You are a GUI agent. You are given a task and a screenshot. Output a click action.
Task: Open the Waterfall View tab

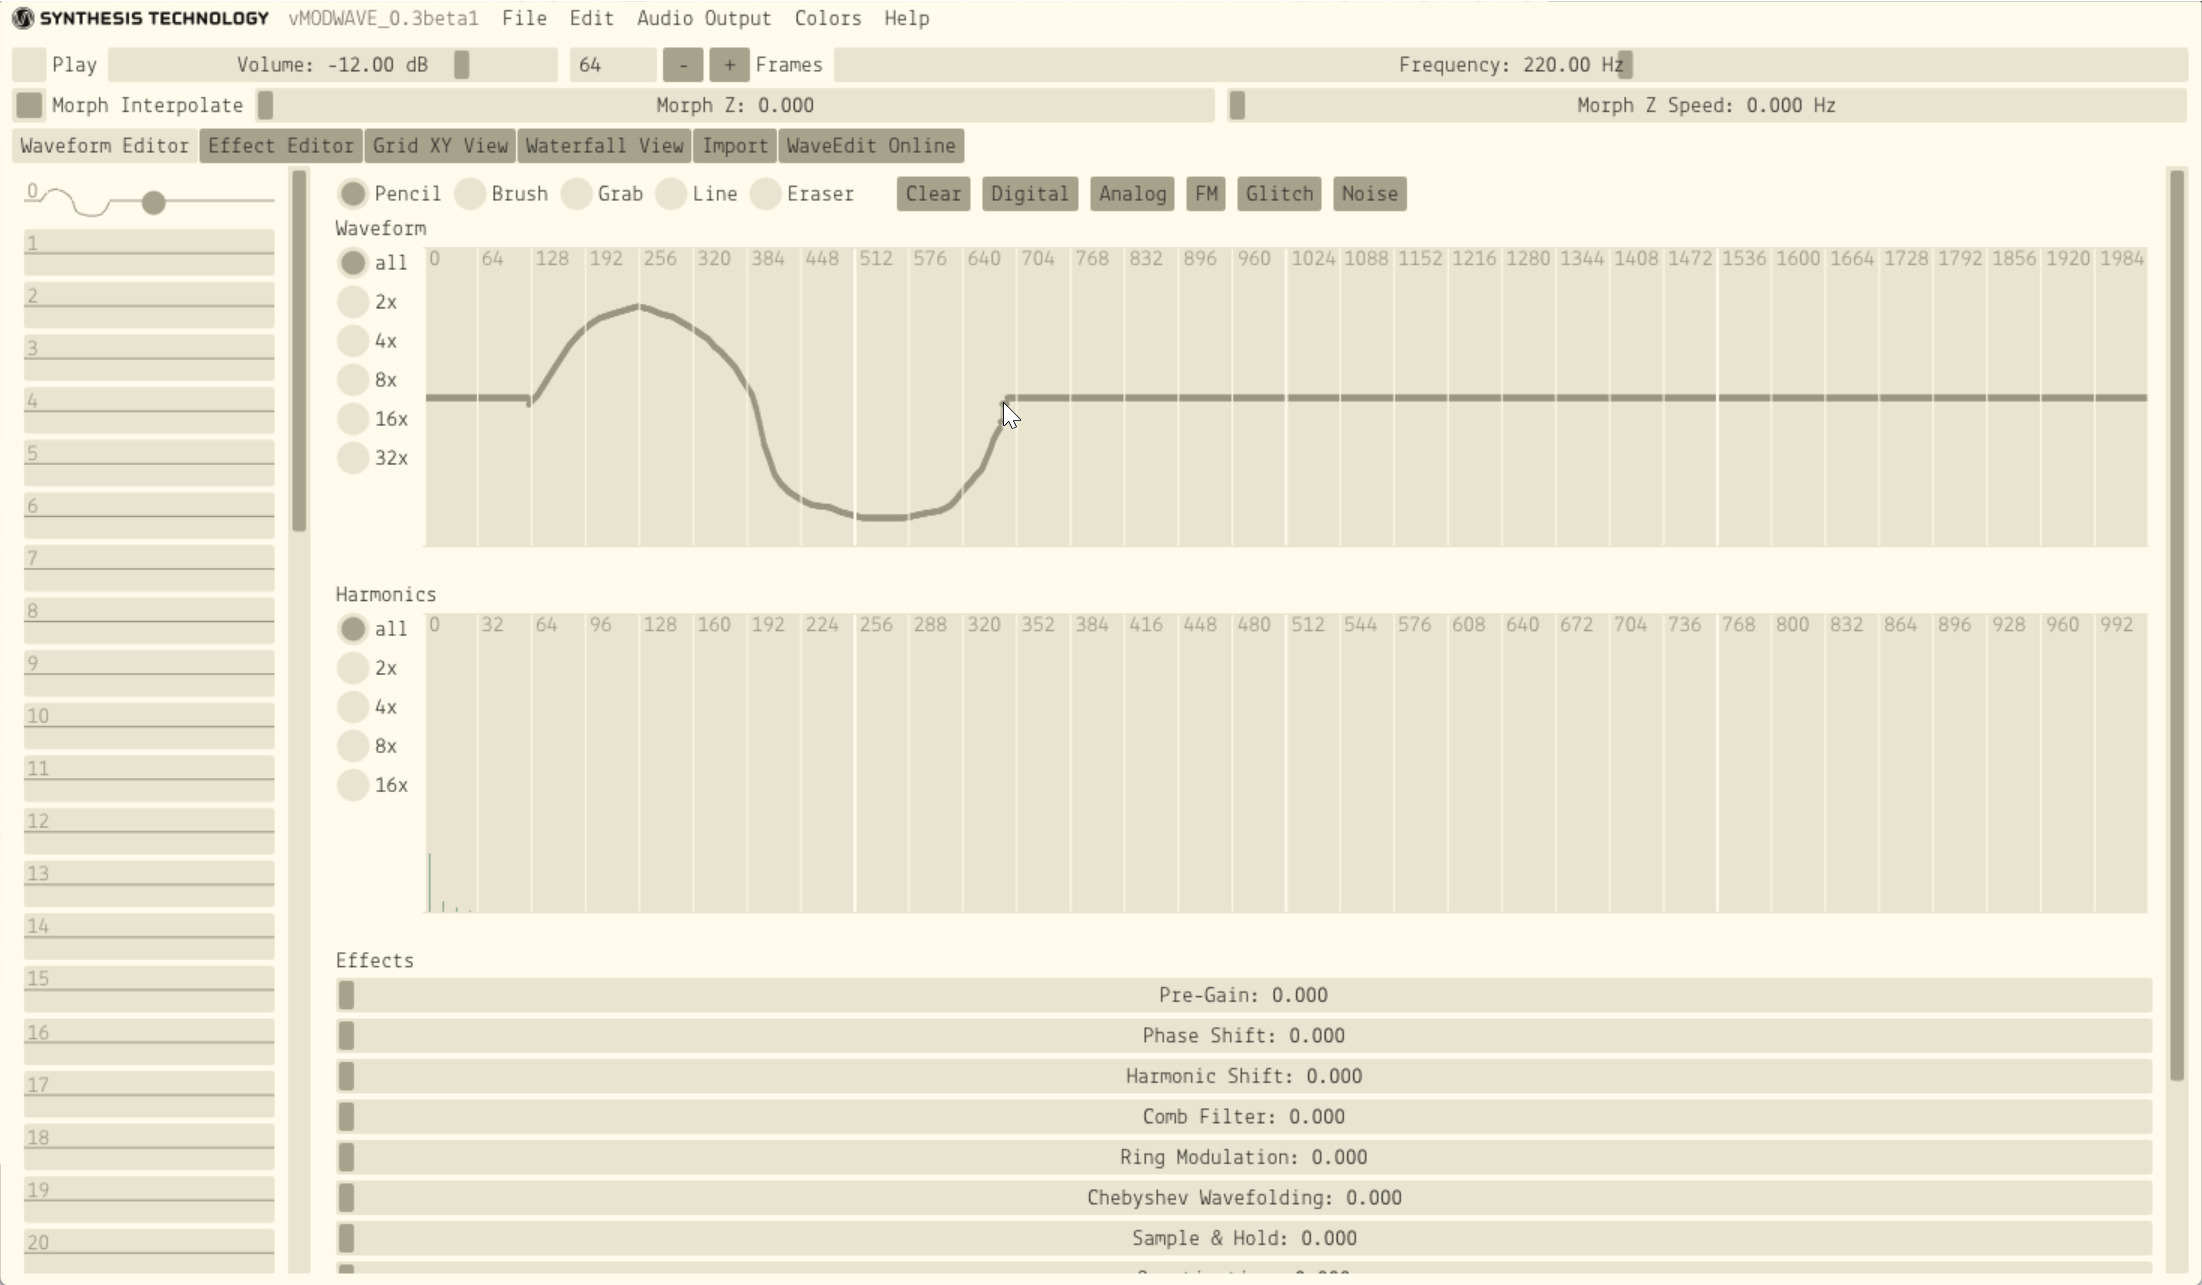pos(604,146)
